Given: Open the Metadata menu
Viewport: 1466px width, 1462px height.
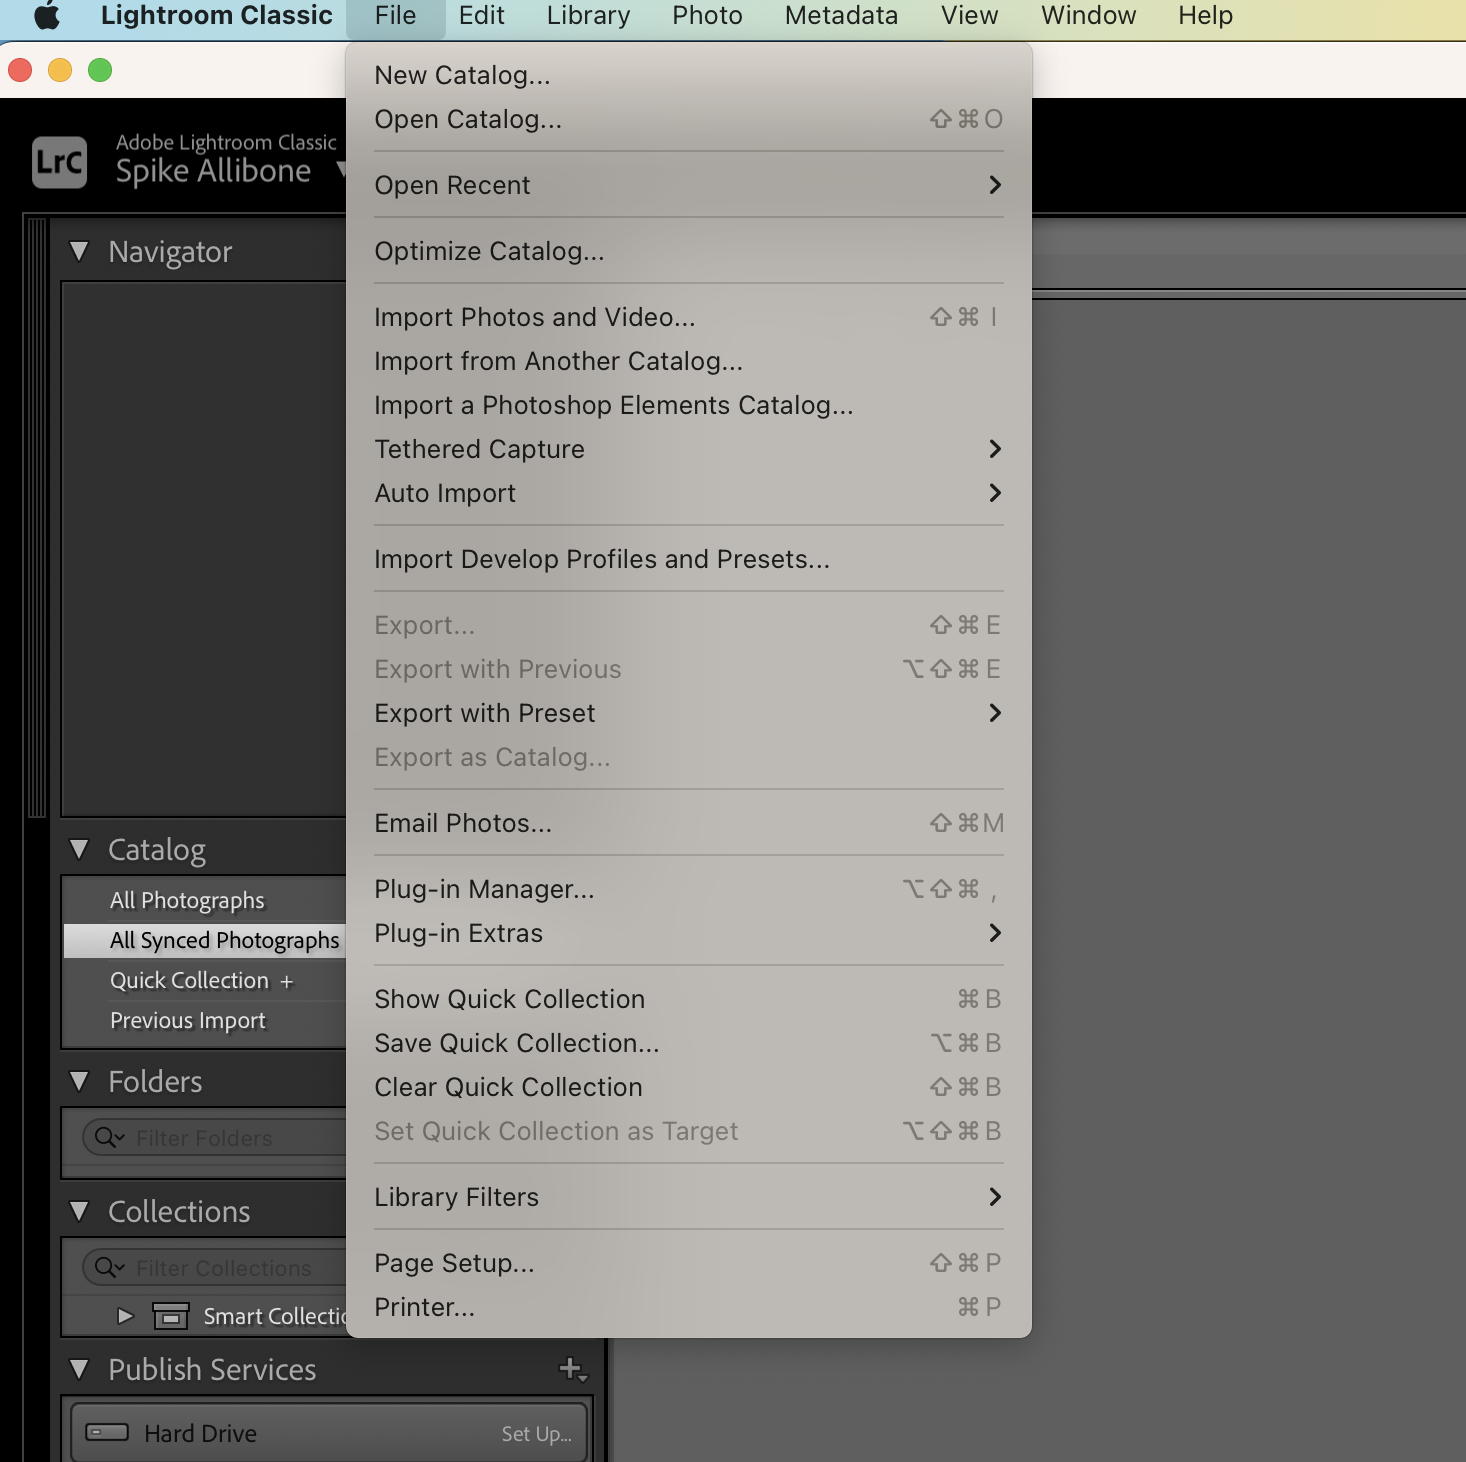Looking at the screenshot, I should (x=841, y=16).
